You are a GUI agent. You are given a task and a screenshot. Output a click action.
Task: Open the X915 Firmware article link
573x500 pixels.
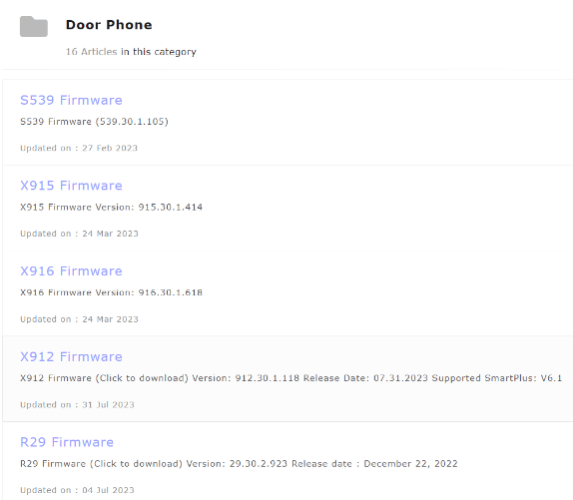coord(71,186)
